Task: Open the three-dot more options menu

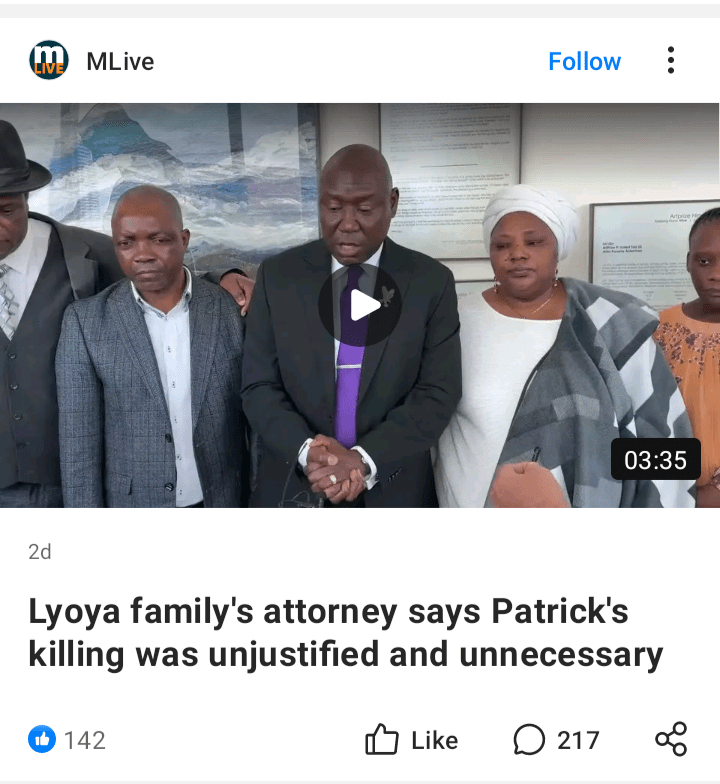Action: [670, 60]
